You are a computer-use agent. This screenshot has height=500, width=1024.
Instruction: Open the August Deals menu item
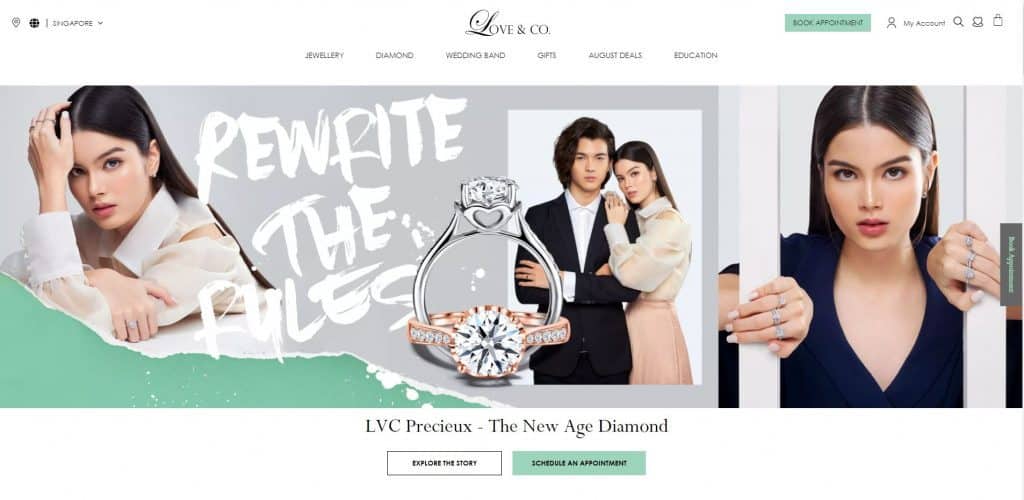(x=615, y=55)
